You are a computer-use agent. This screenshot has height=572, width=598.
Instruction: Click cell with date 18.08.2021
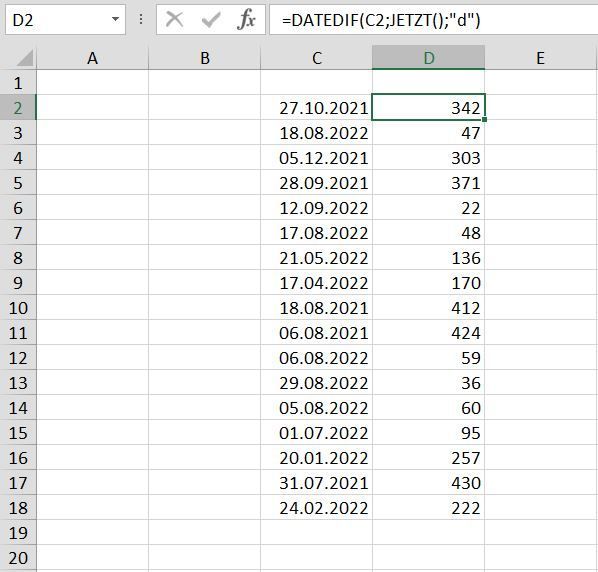317,308
